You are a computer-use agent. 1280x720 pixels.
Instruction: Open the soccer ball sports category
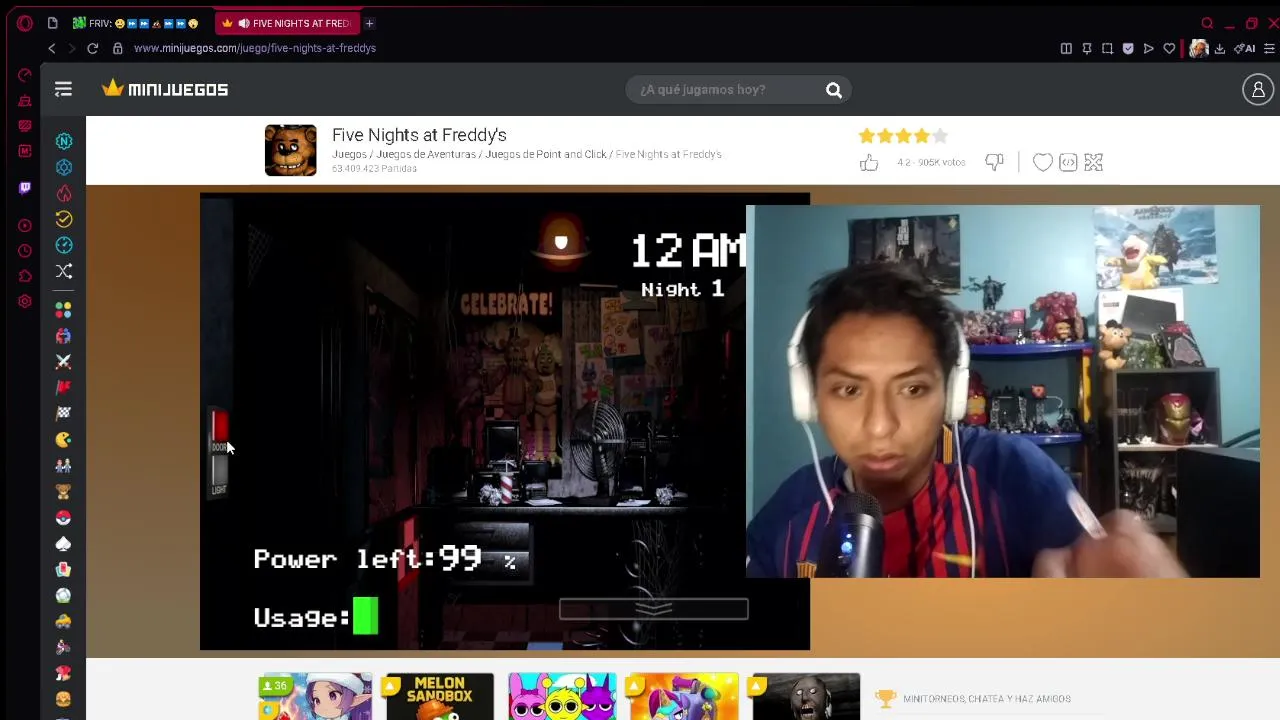coord(64,595)
